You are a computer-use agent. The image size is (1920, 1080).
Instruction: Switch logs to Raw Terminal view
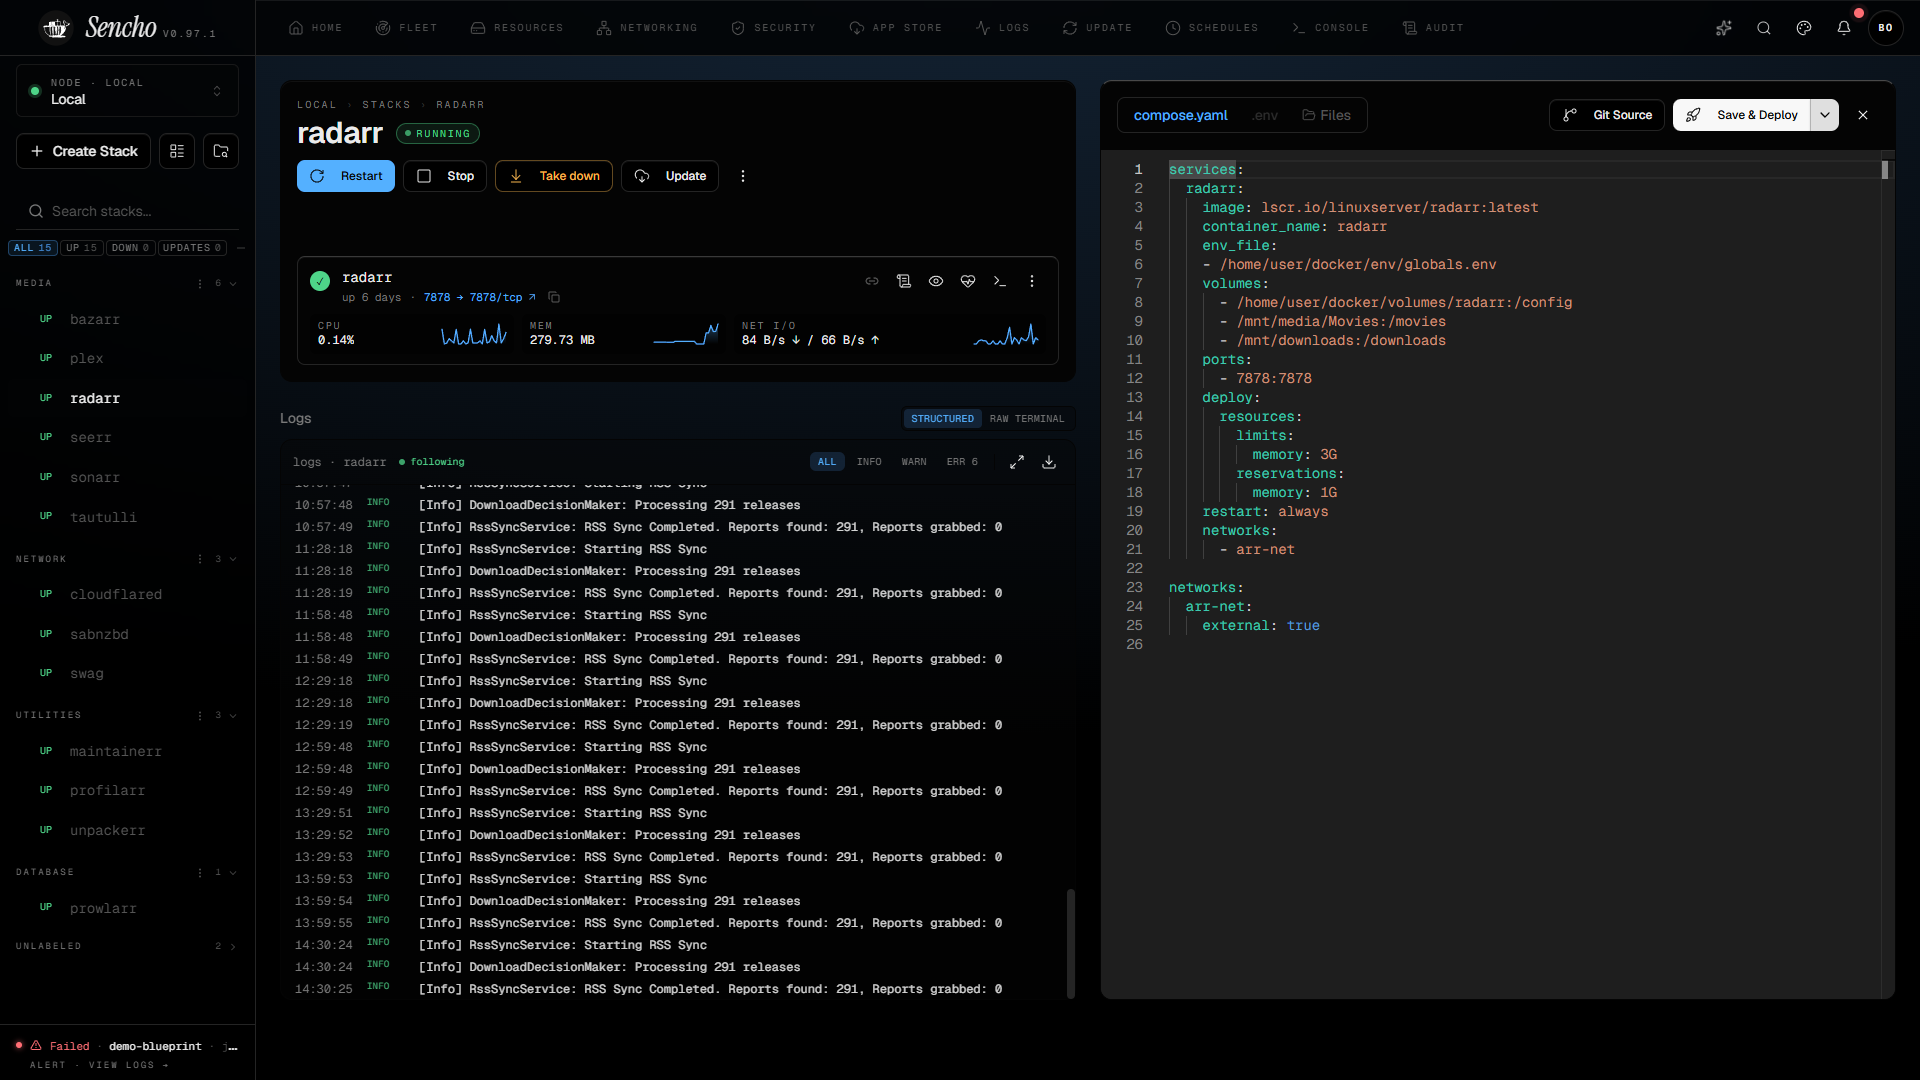[x=1027, y=419]
